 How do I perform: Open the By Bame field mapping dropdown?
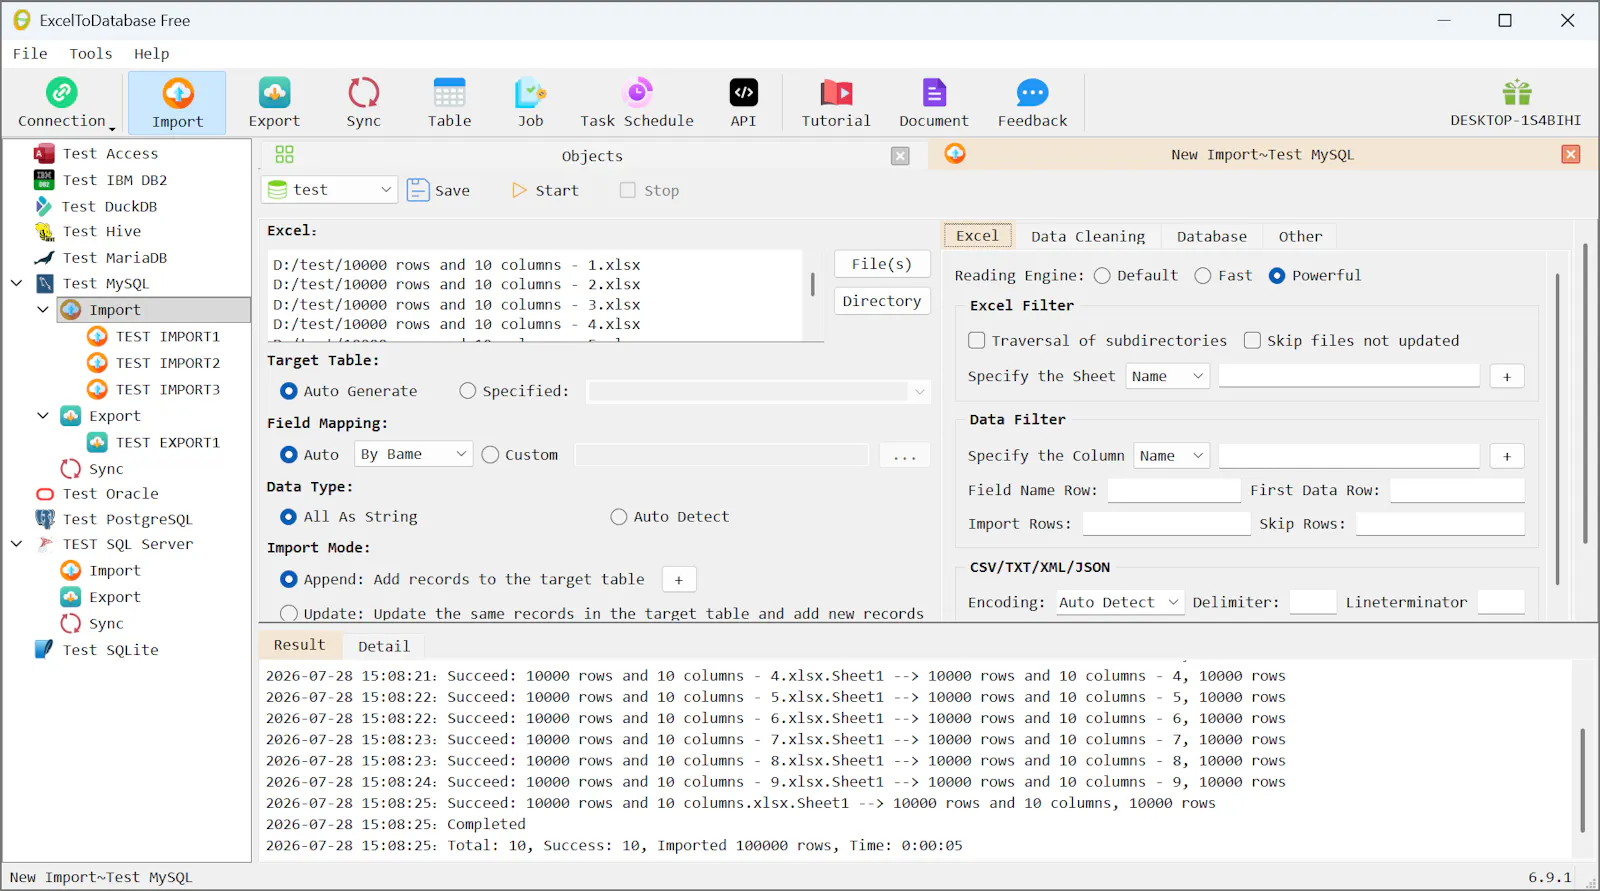(414, 454)
